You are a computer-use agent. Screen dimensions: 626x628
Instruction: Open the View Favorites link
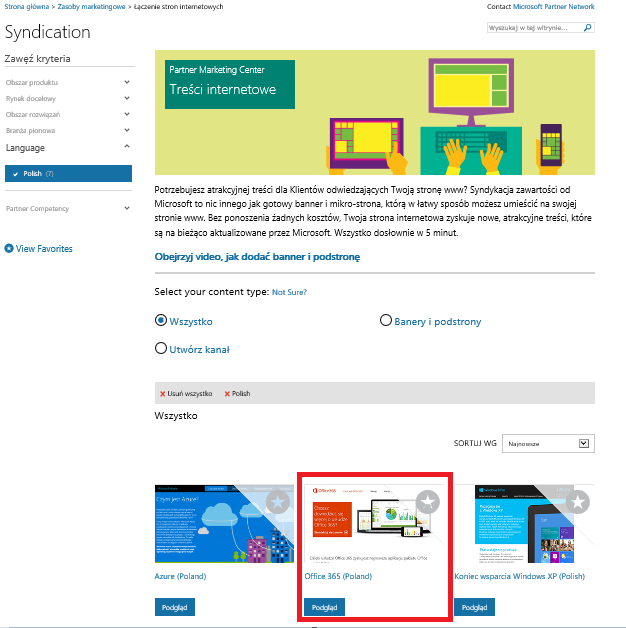point(44,249)
